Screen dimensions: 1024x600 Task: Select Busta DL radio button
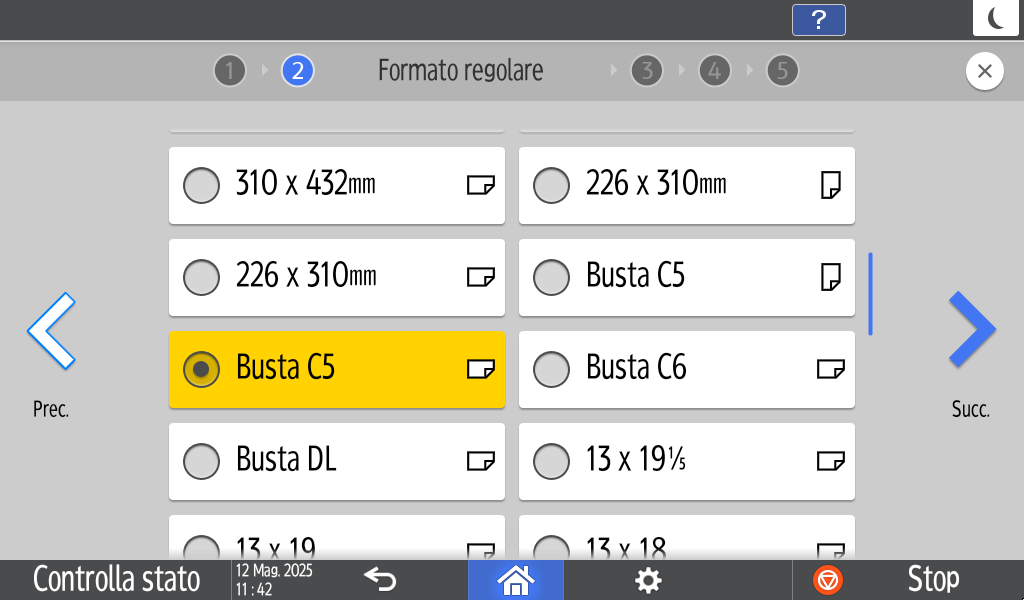tap(201, 462)
